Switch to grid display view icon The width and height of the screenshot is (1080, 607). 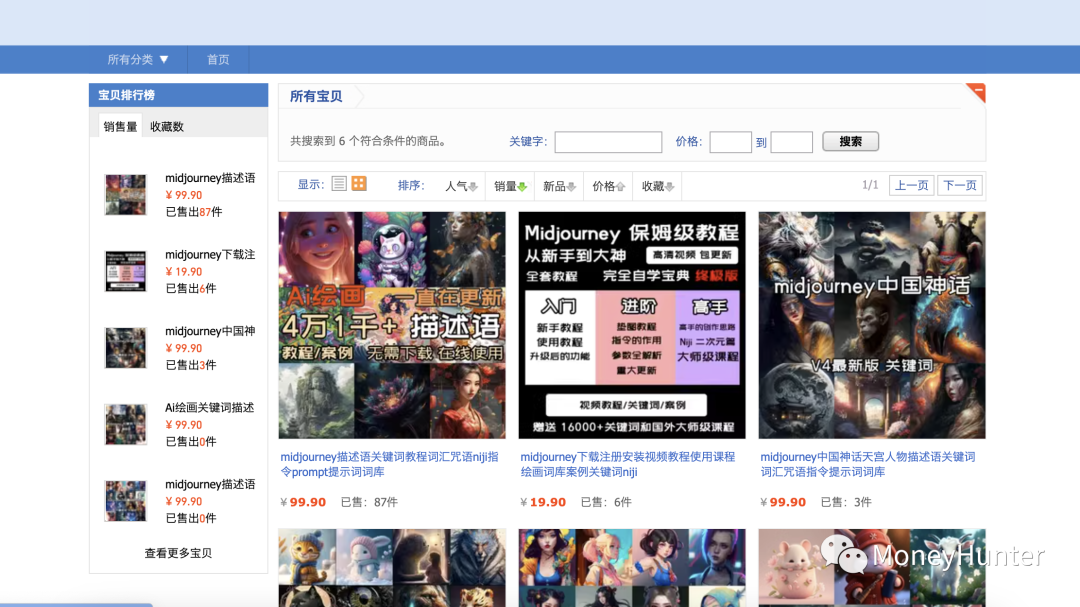coord(359,184)
